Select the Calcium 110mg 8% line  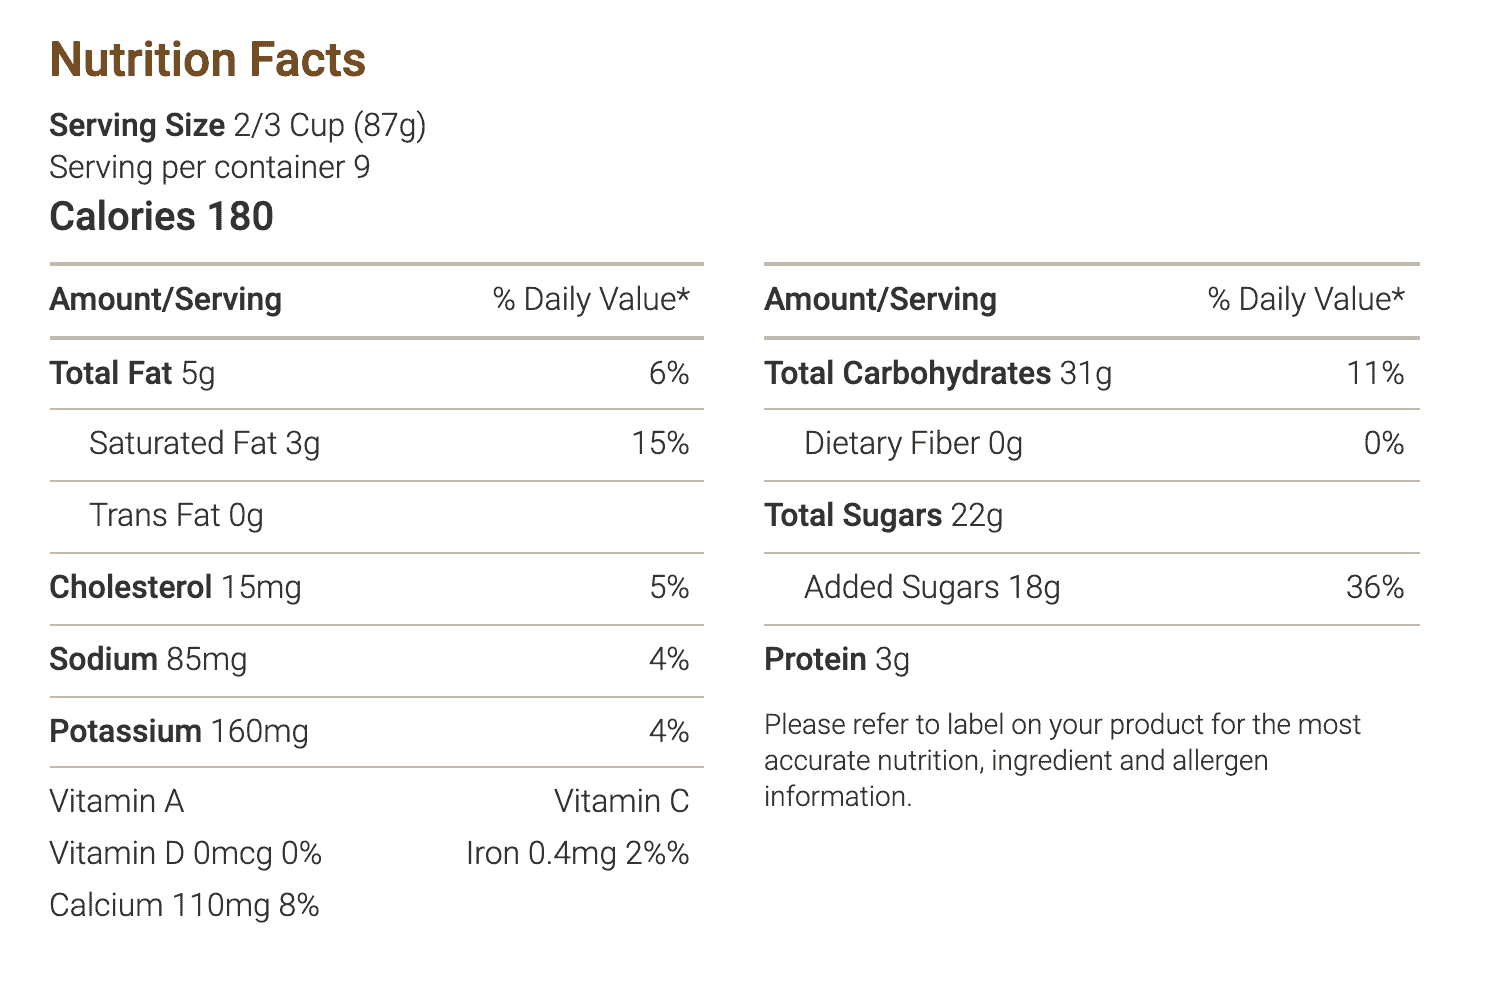(x=185, y=906)
